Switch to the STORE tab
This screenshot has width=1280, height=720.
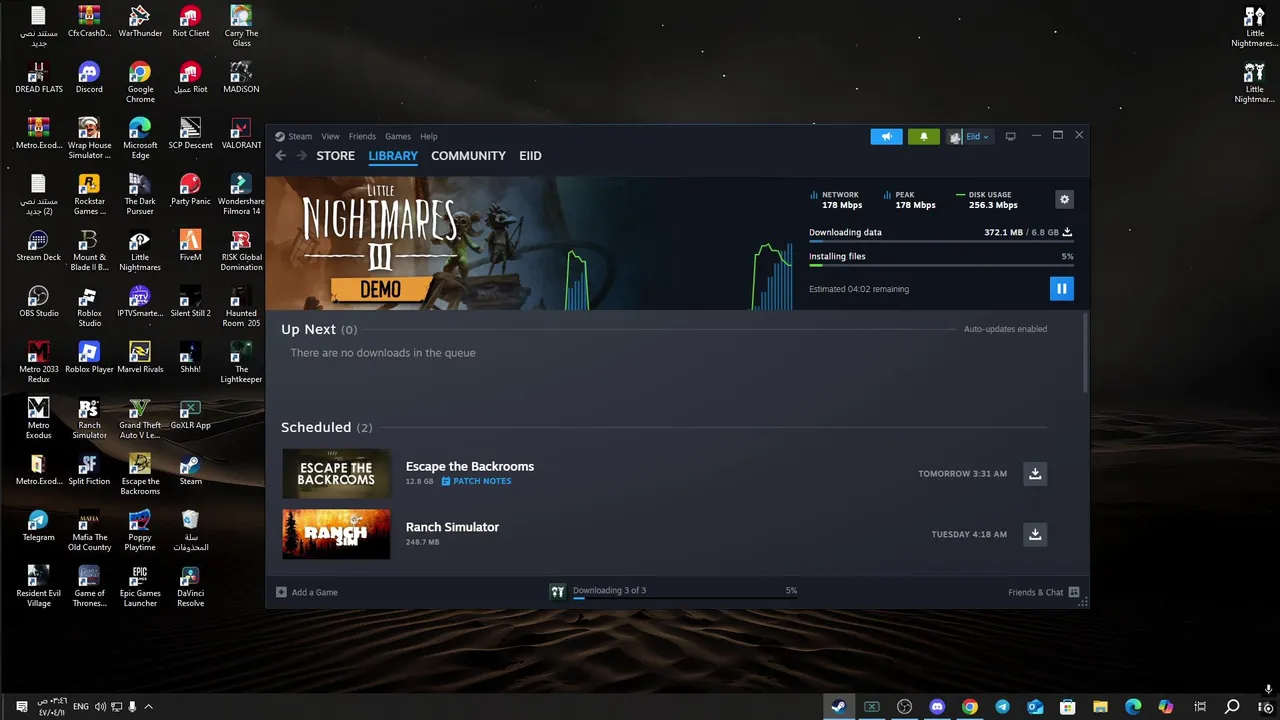[335, 156]
